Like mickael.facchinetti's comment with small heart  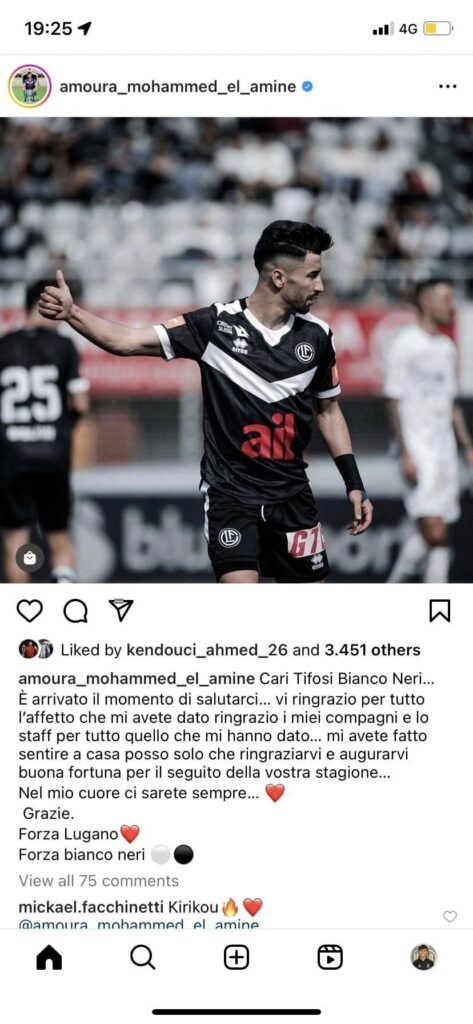(x=450, y=916)
